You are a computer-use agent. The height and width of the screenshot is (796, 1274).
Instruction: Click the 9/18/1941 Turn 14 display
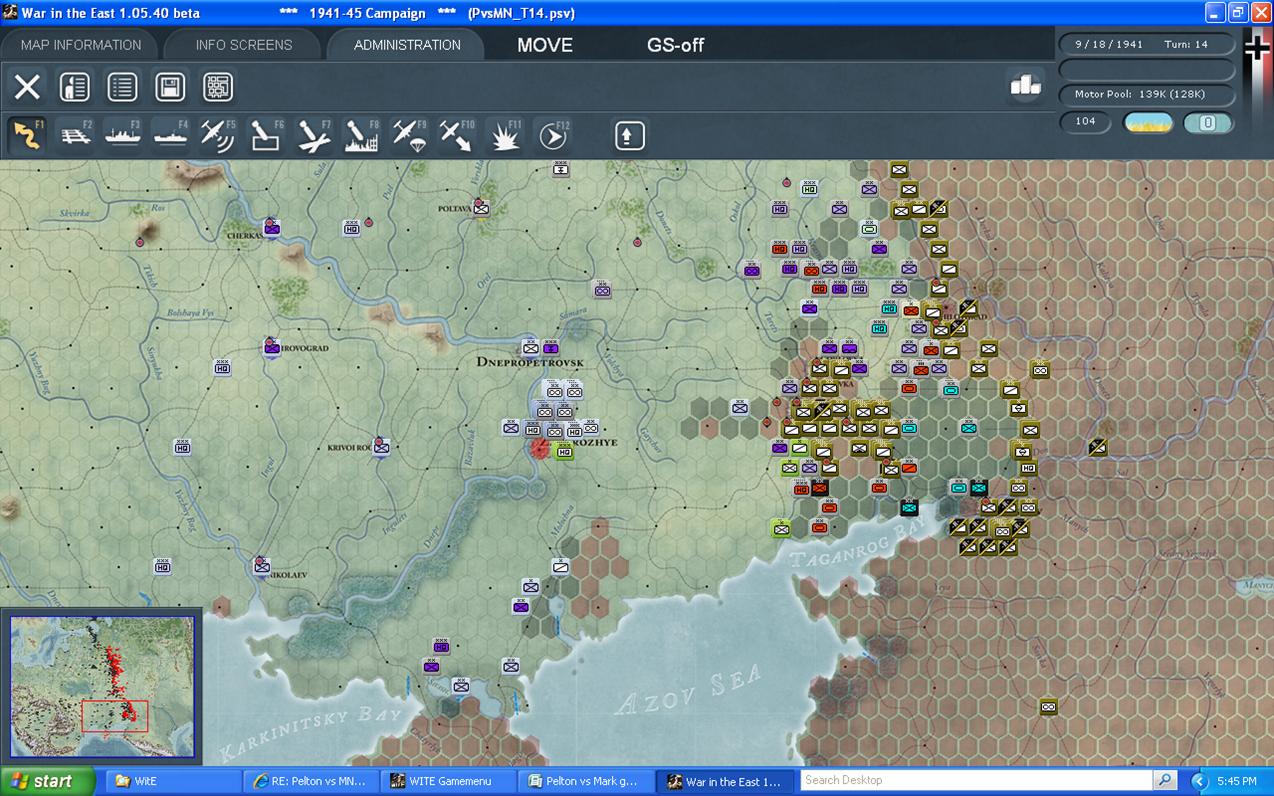1146,45
